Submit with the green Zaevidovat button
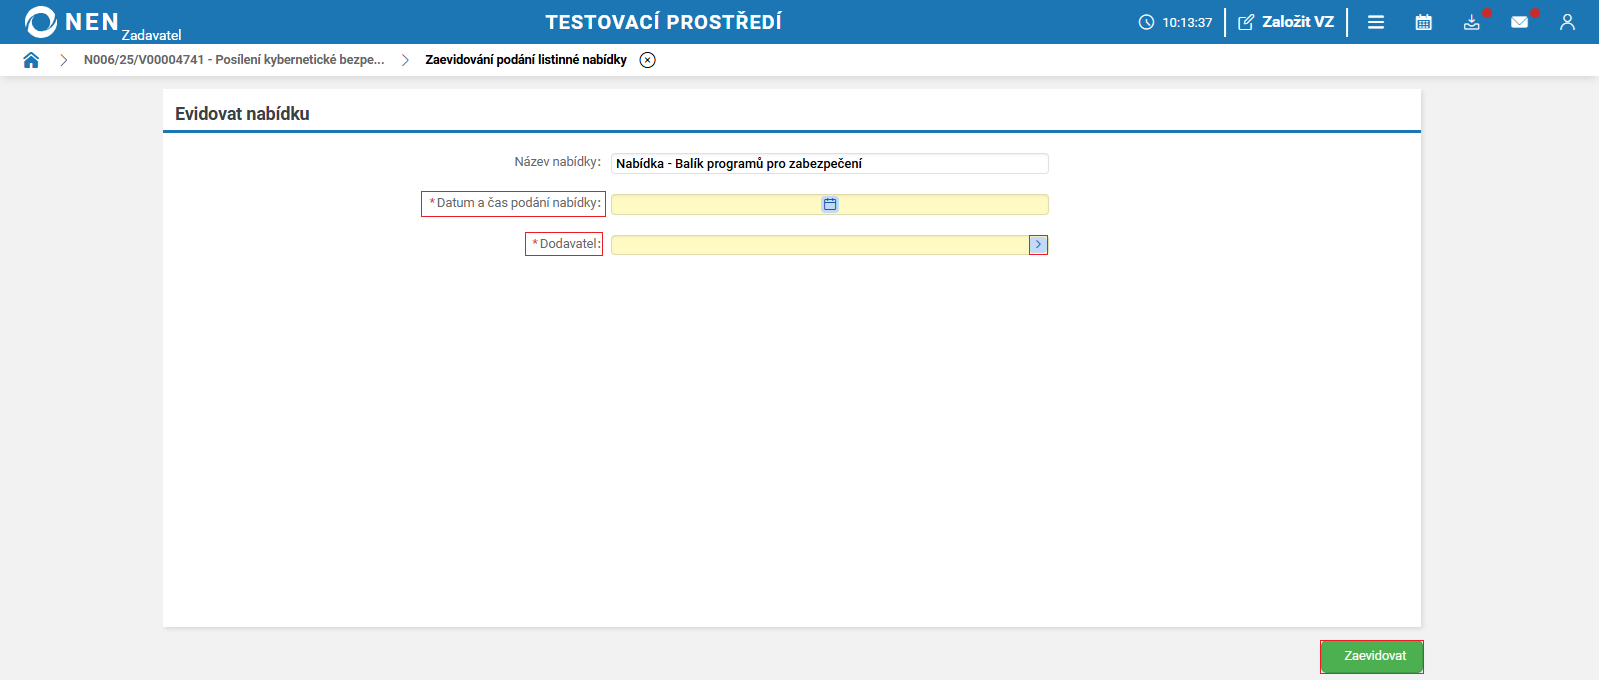 pyautogui.click(x=1372, y=656)
